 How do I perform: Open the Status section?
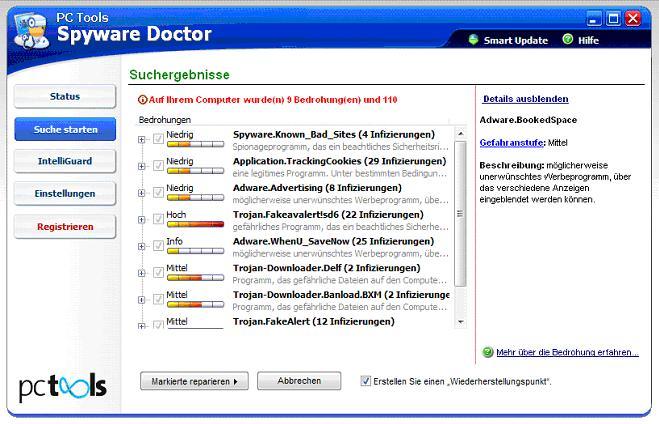point(65,96)
